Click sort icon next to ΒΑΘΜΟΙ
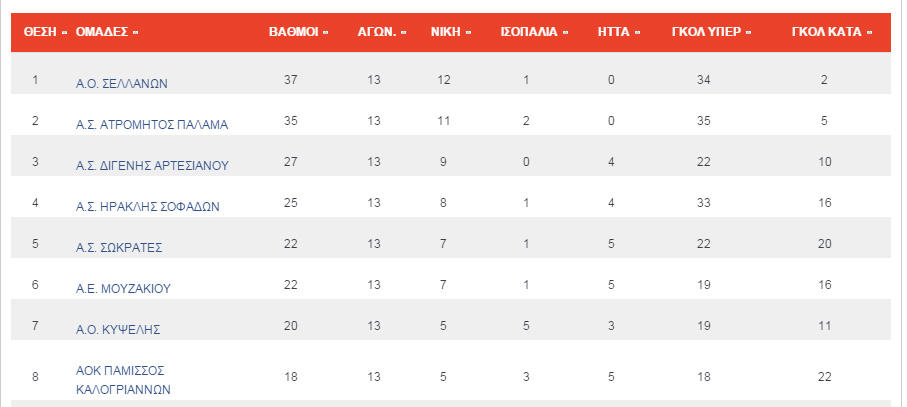The height and width of the screenshot is (407, 907). (x=326, y=33)
